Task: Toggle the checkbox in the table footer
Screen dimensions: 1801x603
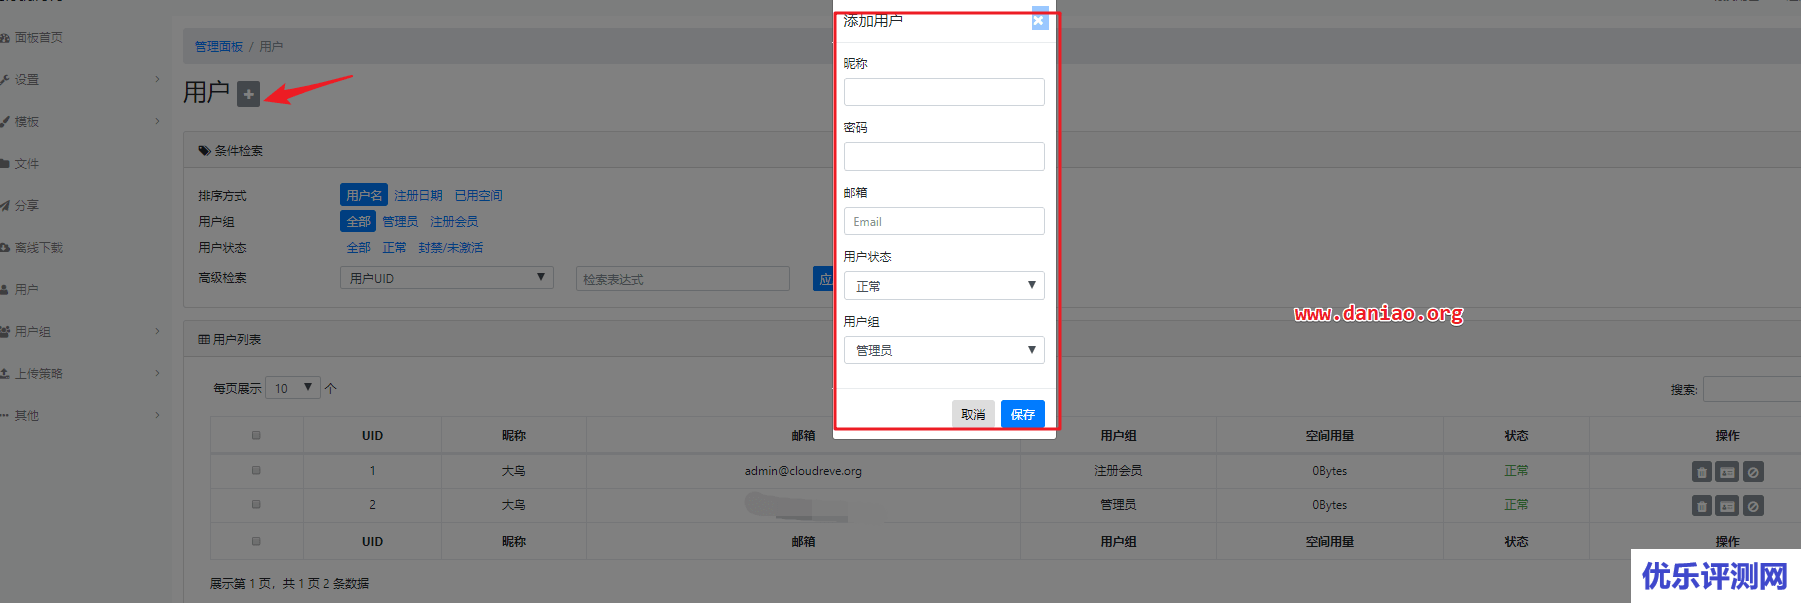Action: pos(256,541)
